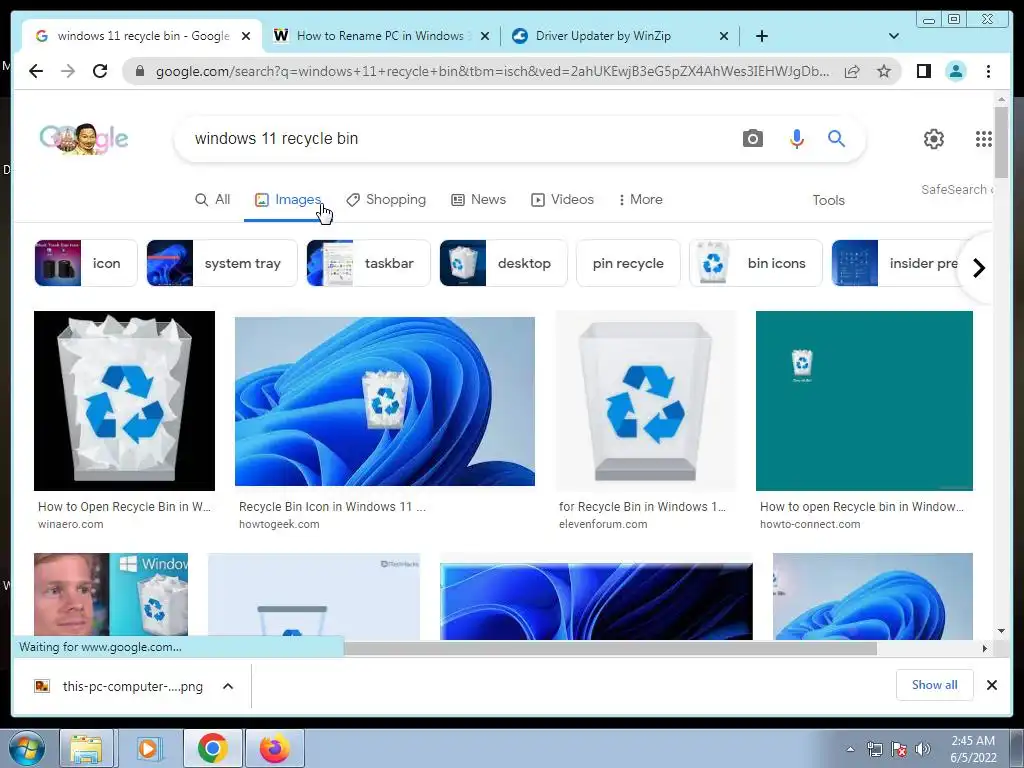Open a new tab

click(x=761, y=36)
